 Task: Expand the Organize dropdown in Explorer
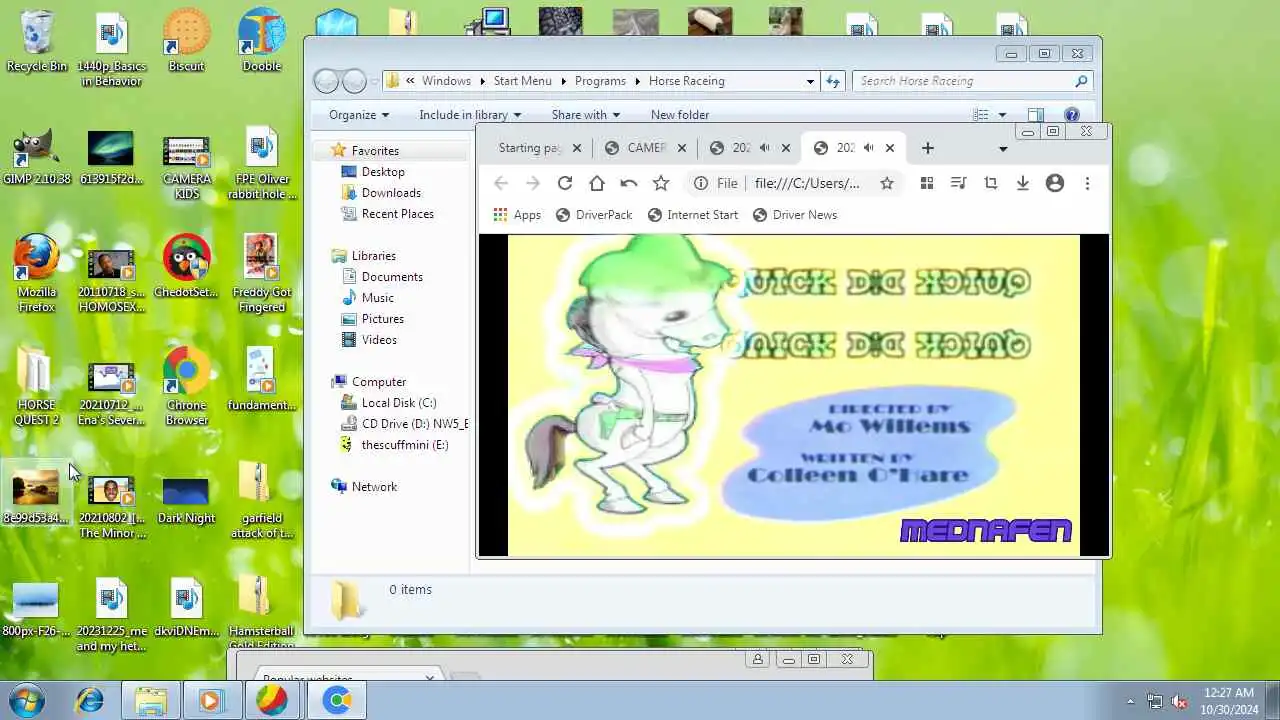tap(358, 115)
